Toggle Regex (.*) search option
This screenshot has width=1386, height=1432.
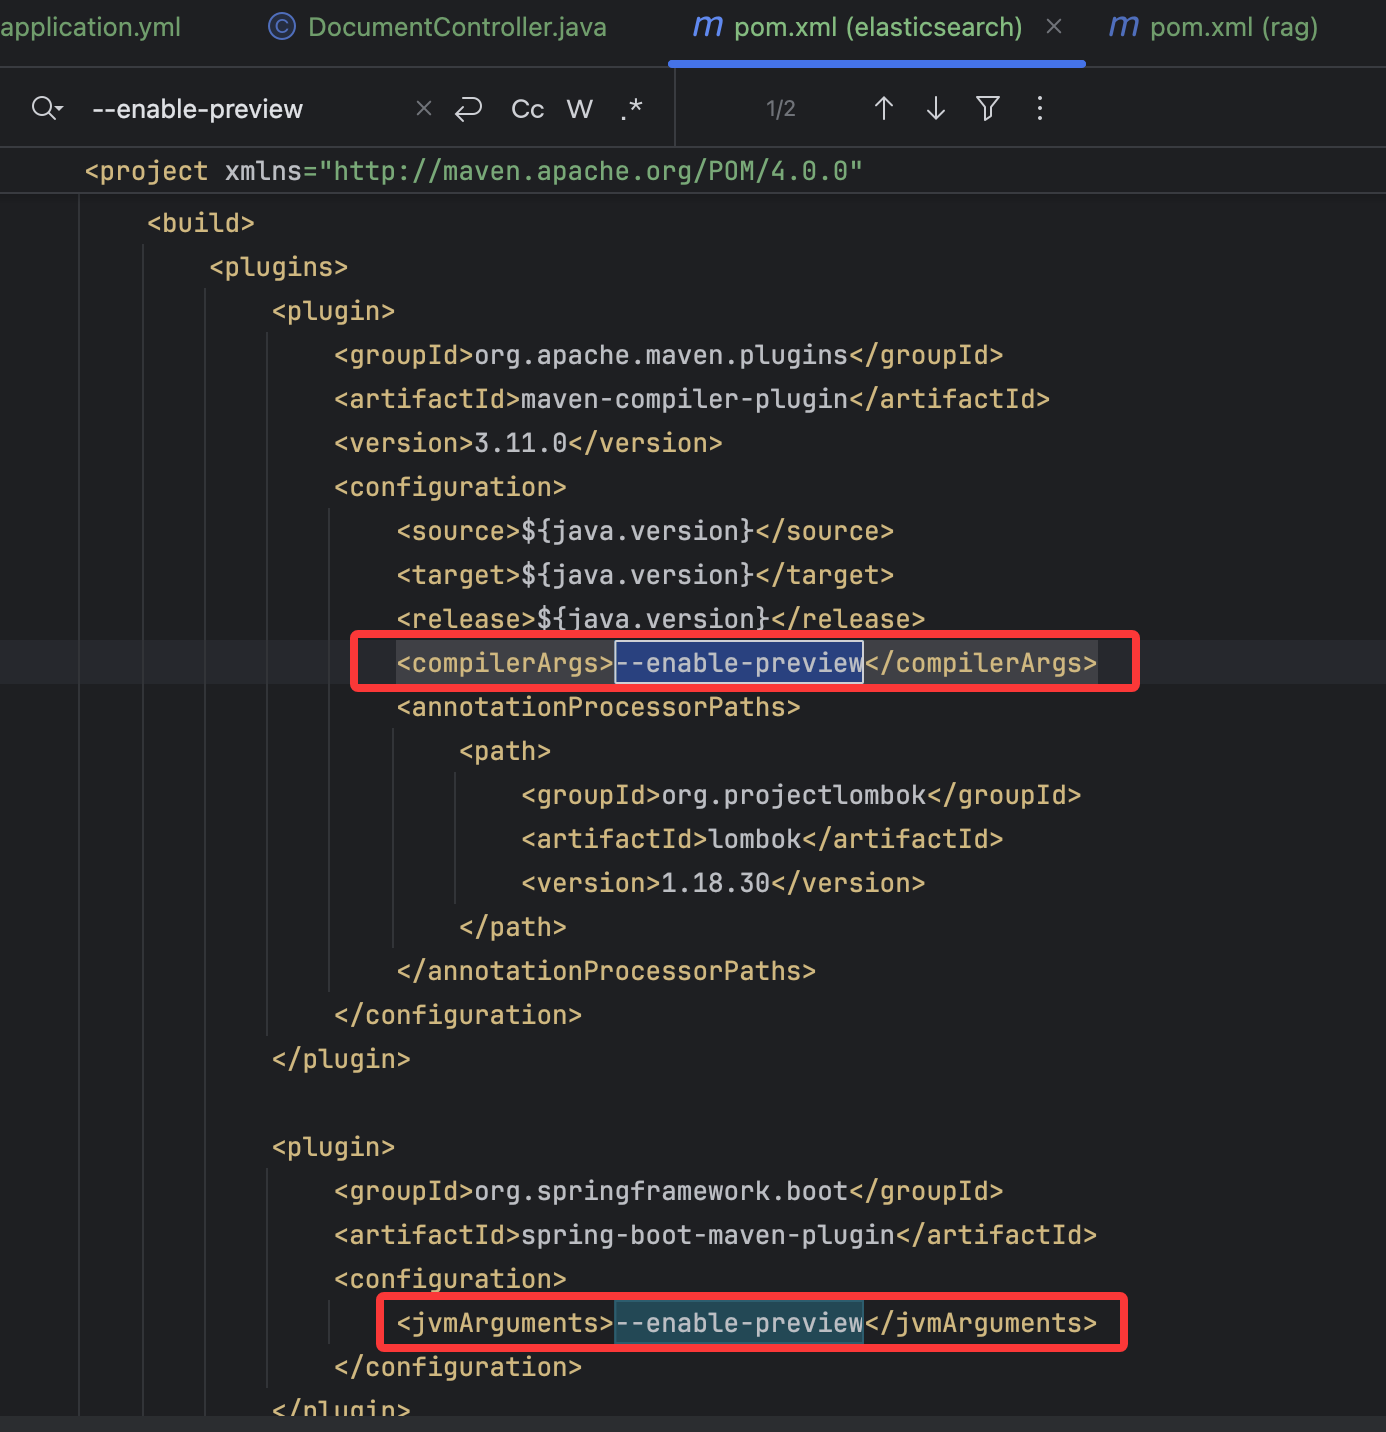coord(632,109)
